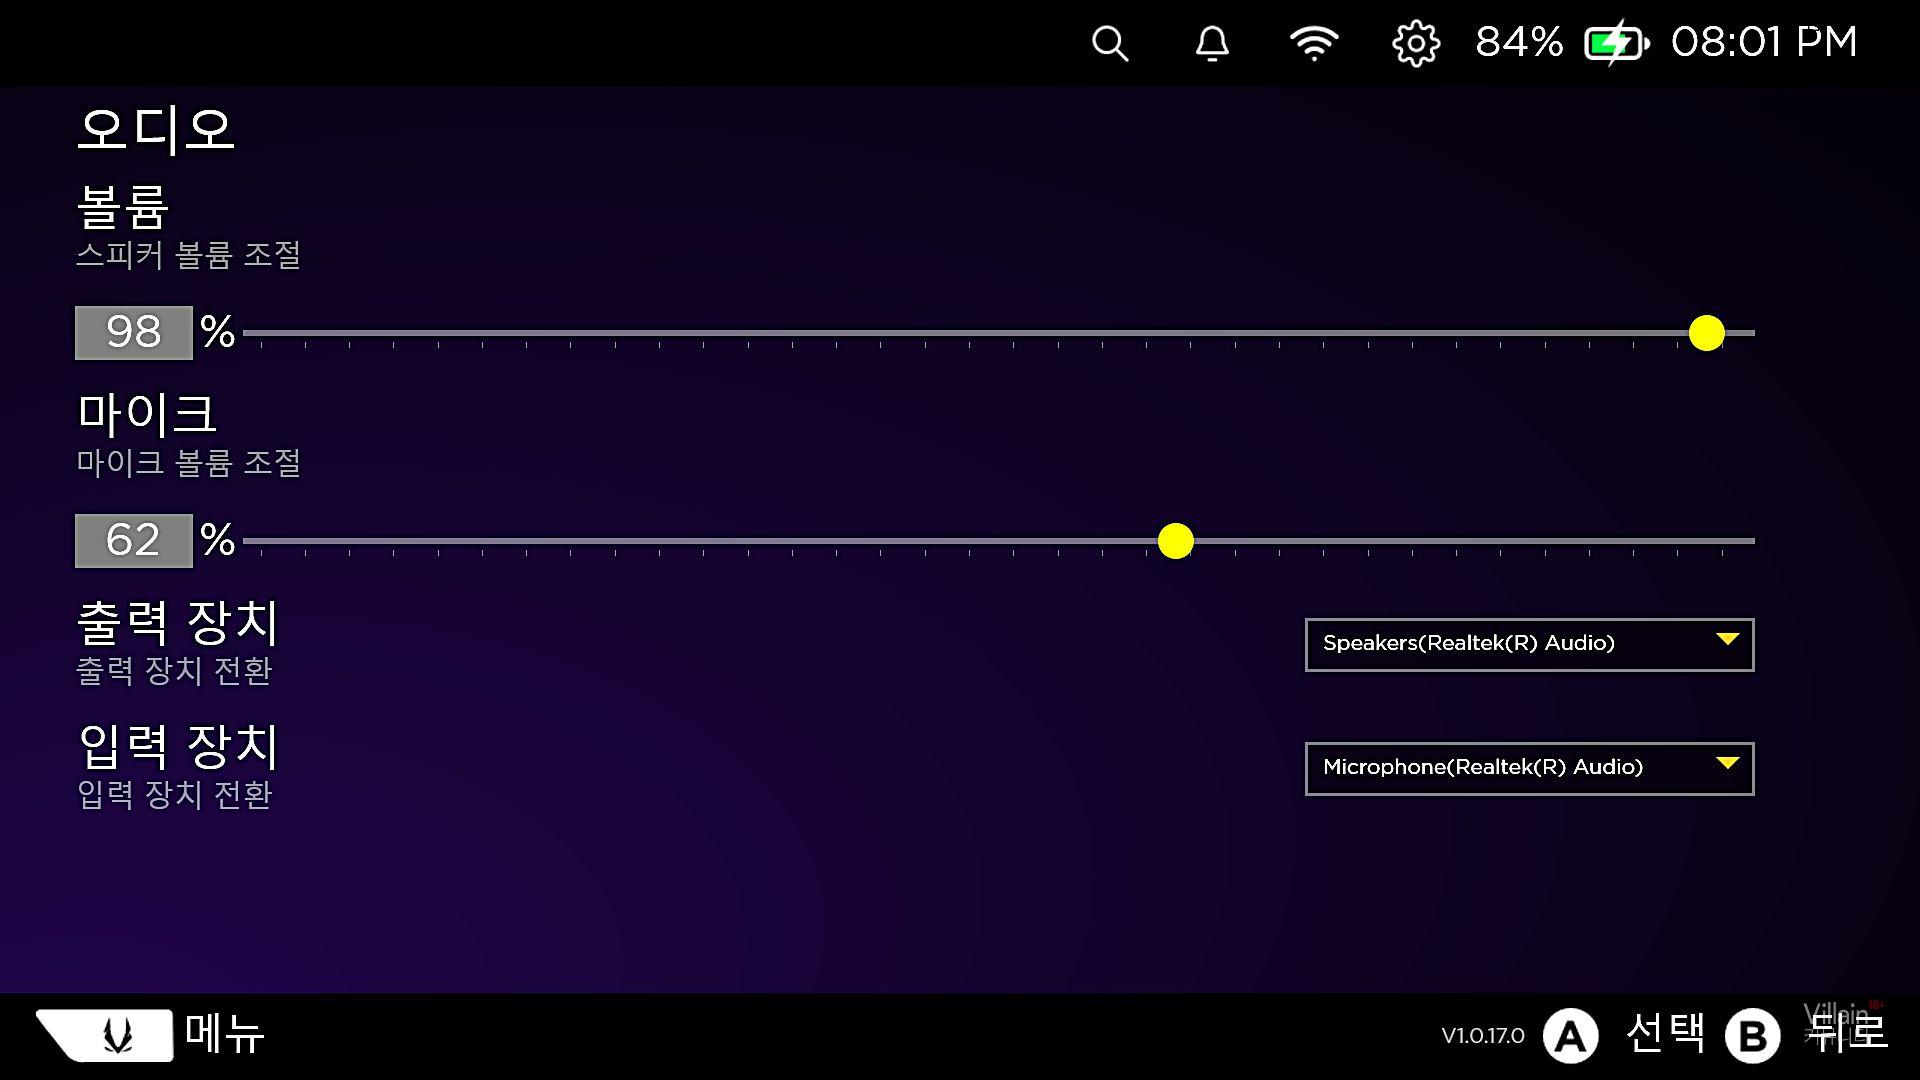This screenshot has width=1920, height=1080.
Task: Click the microphone volume slider knob
Action: [x=1175, y=541]
